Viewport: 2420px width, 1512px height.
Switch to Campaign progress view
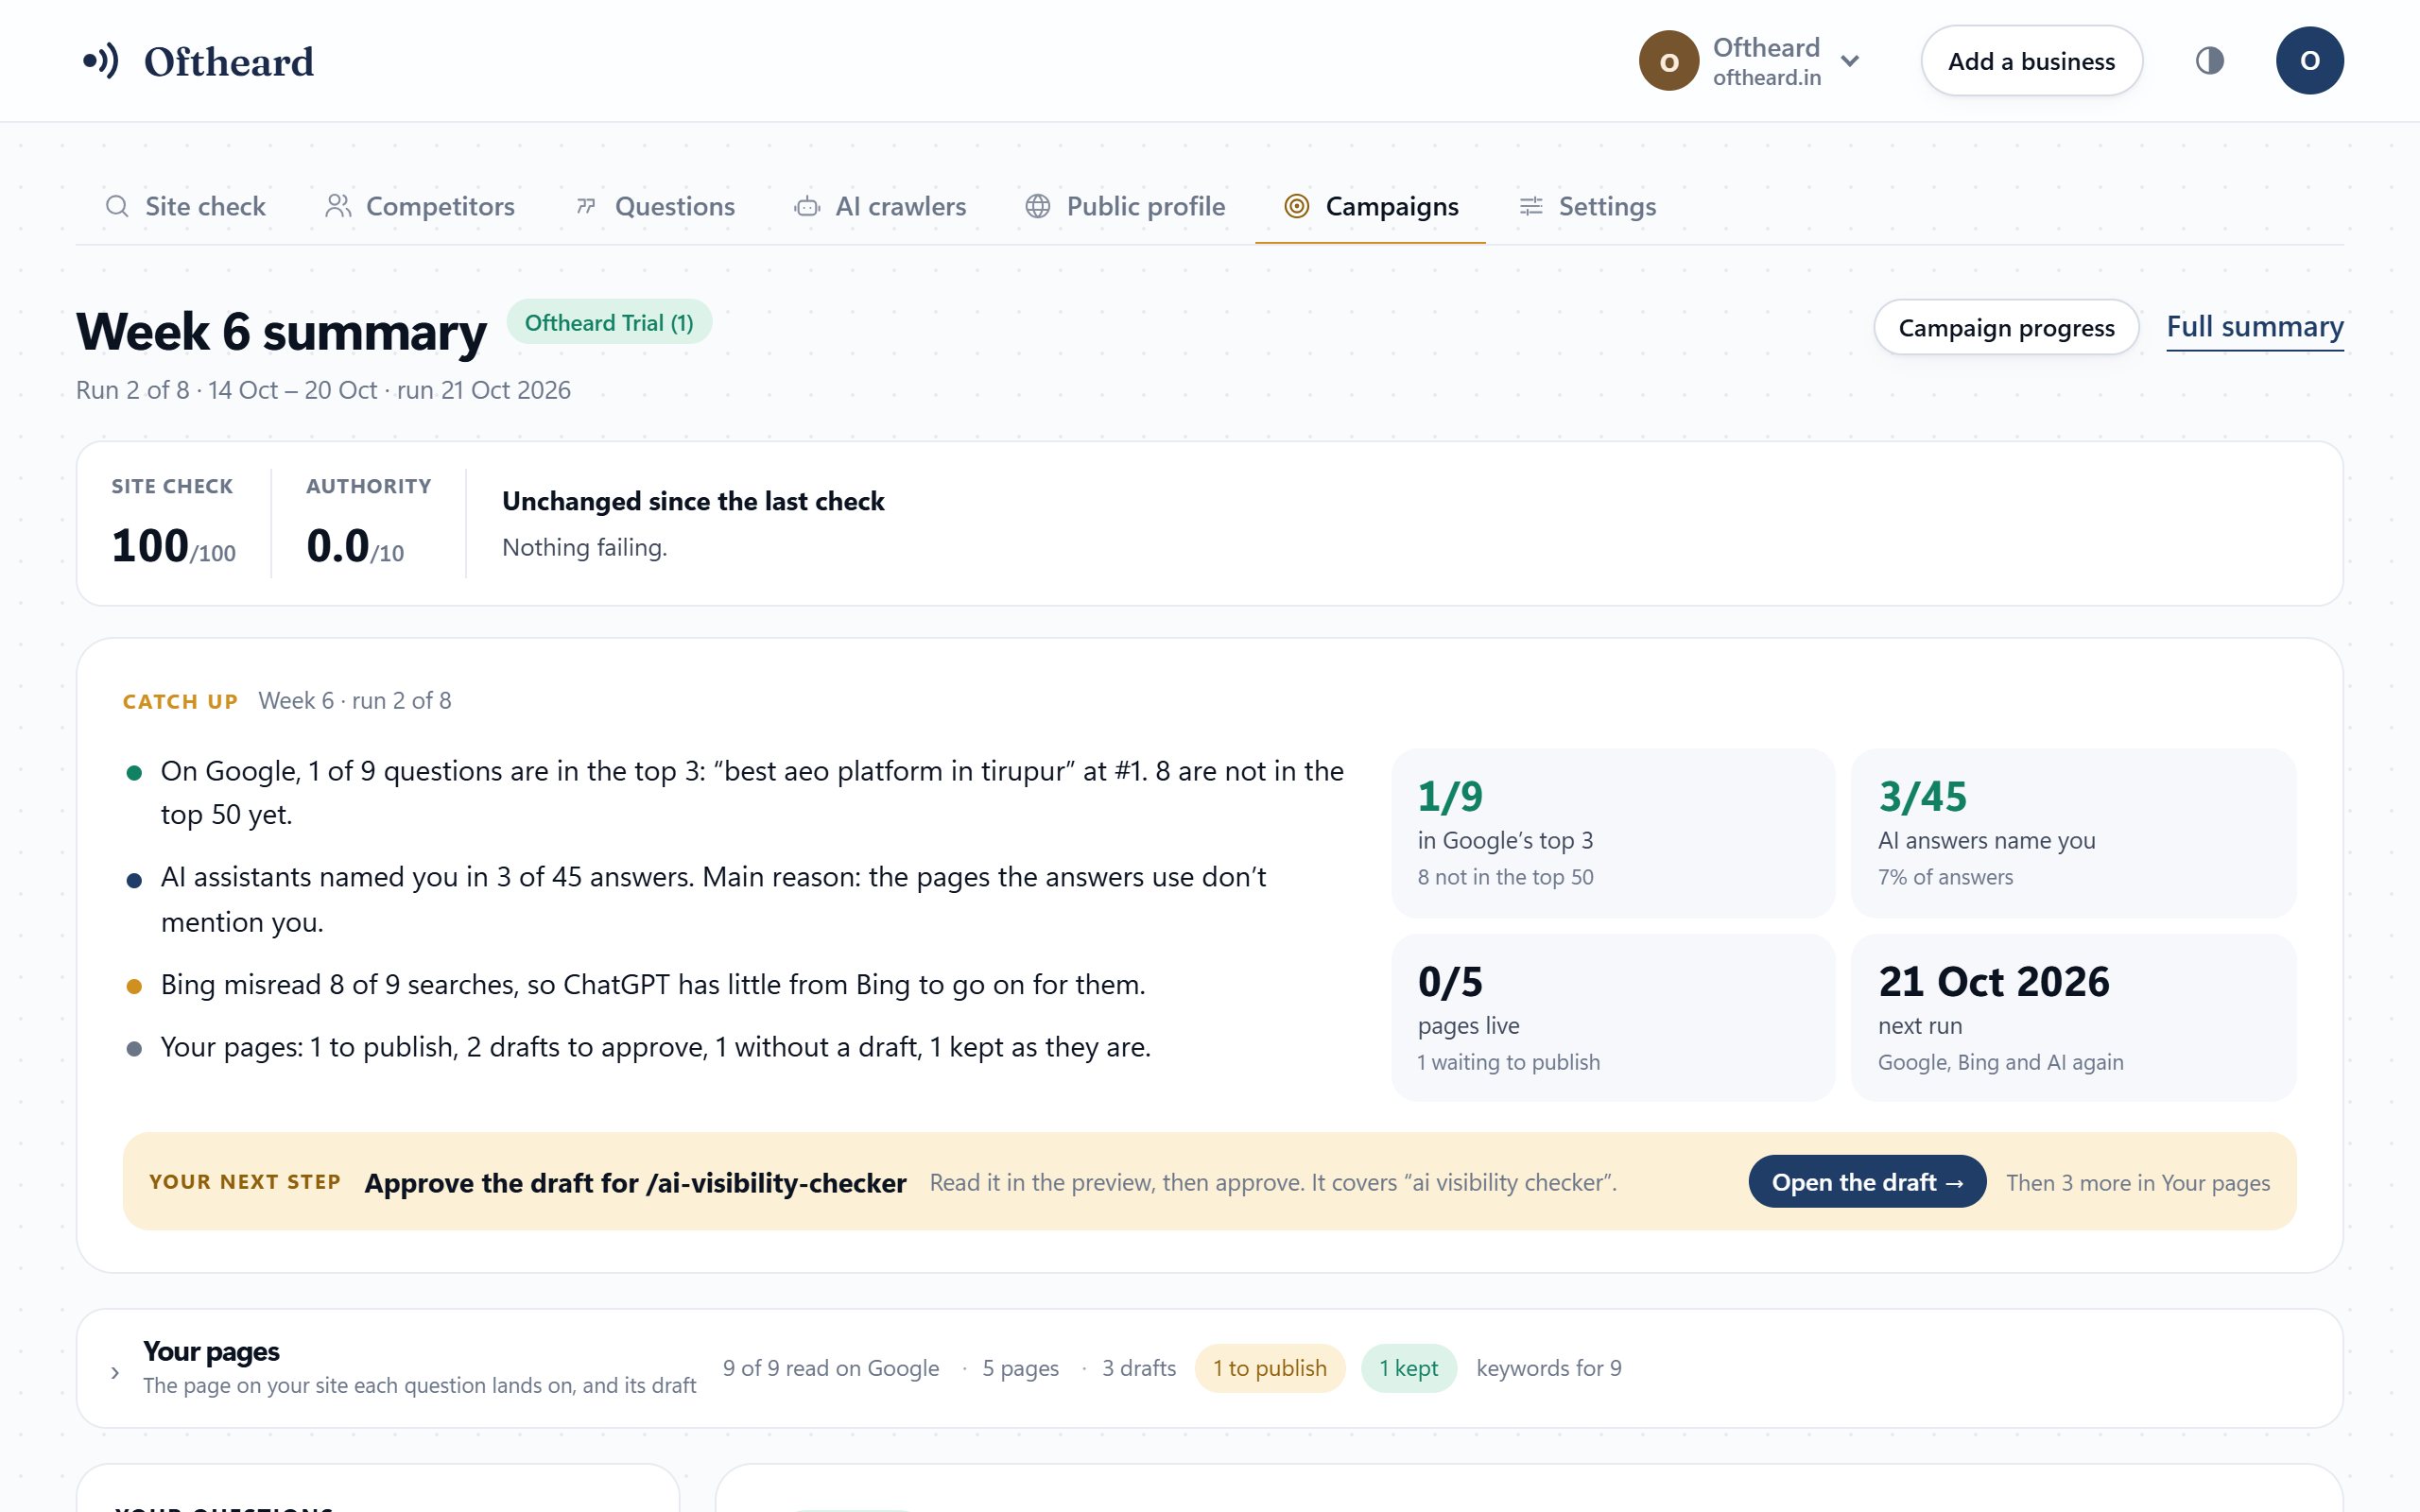point(2006,327)
